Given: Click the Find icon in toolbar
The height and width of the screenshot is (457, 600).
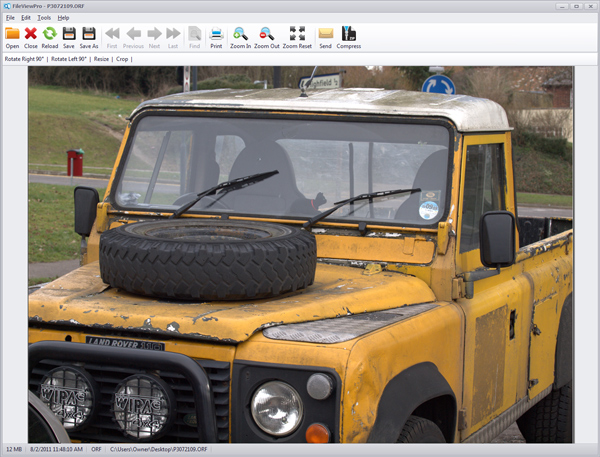Looking at the screenshot, I should (x=195, y=34).
